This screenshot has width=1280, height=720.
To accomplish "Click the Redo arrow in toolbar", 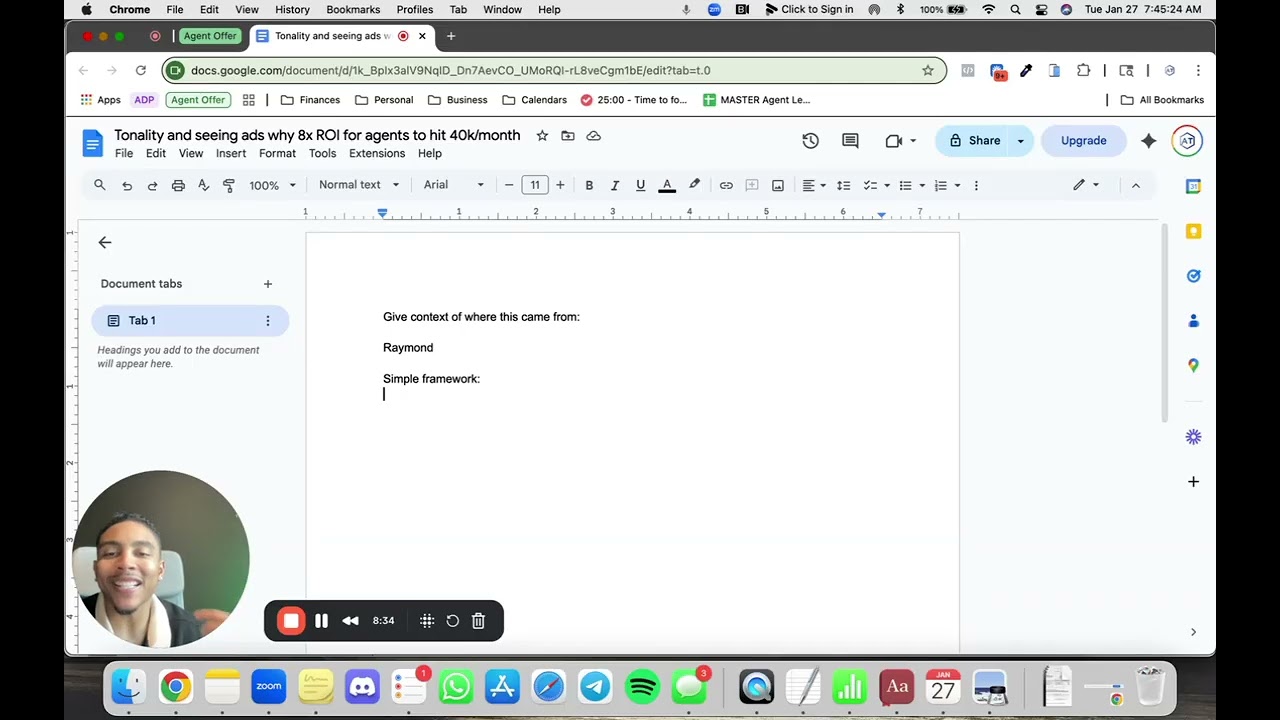I will [x=152, y=185].
